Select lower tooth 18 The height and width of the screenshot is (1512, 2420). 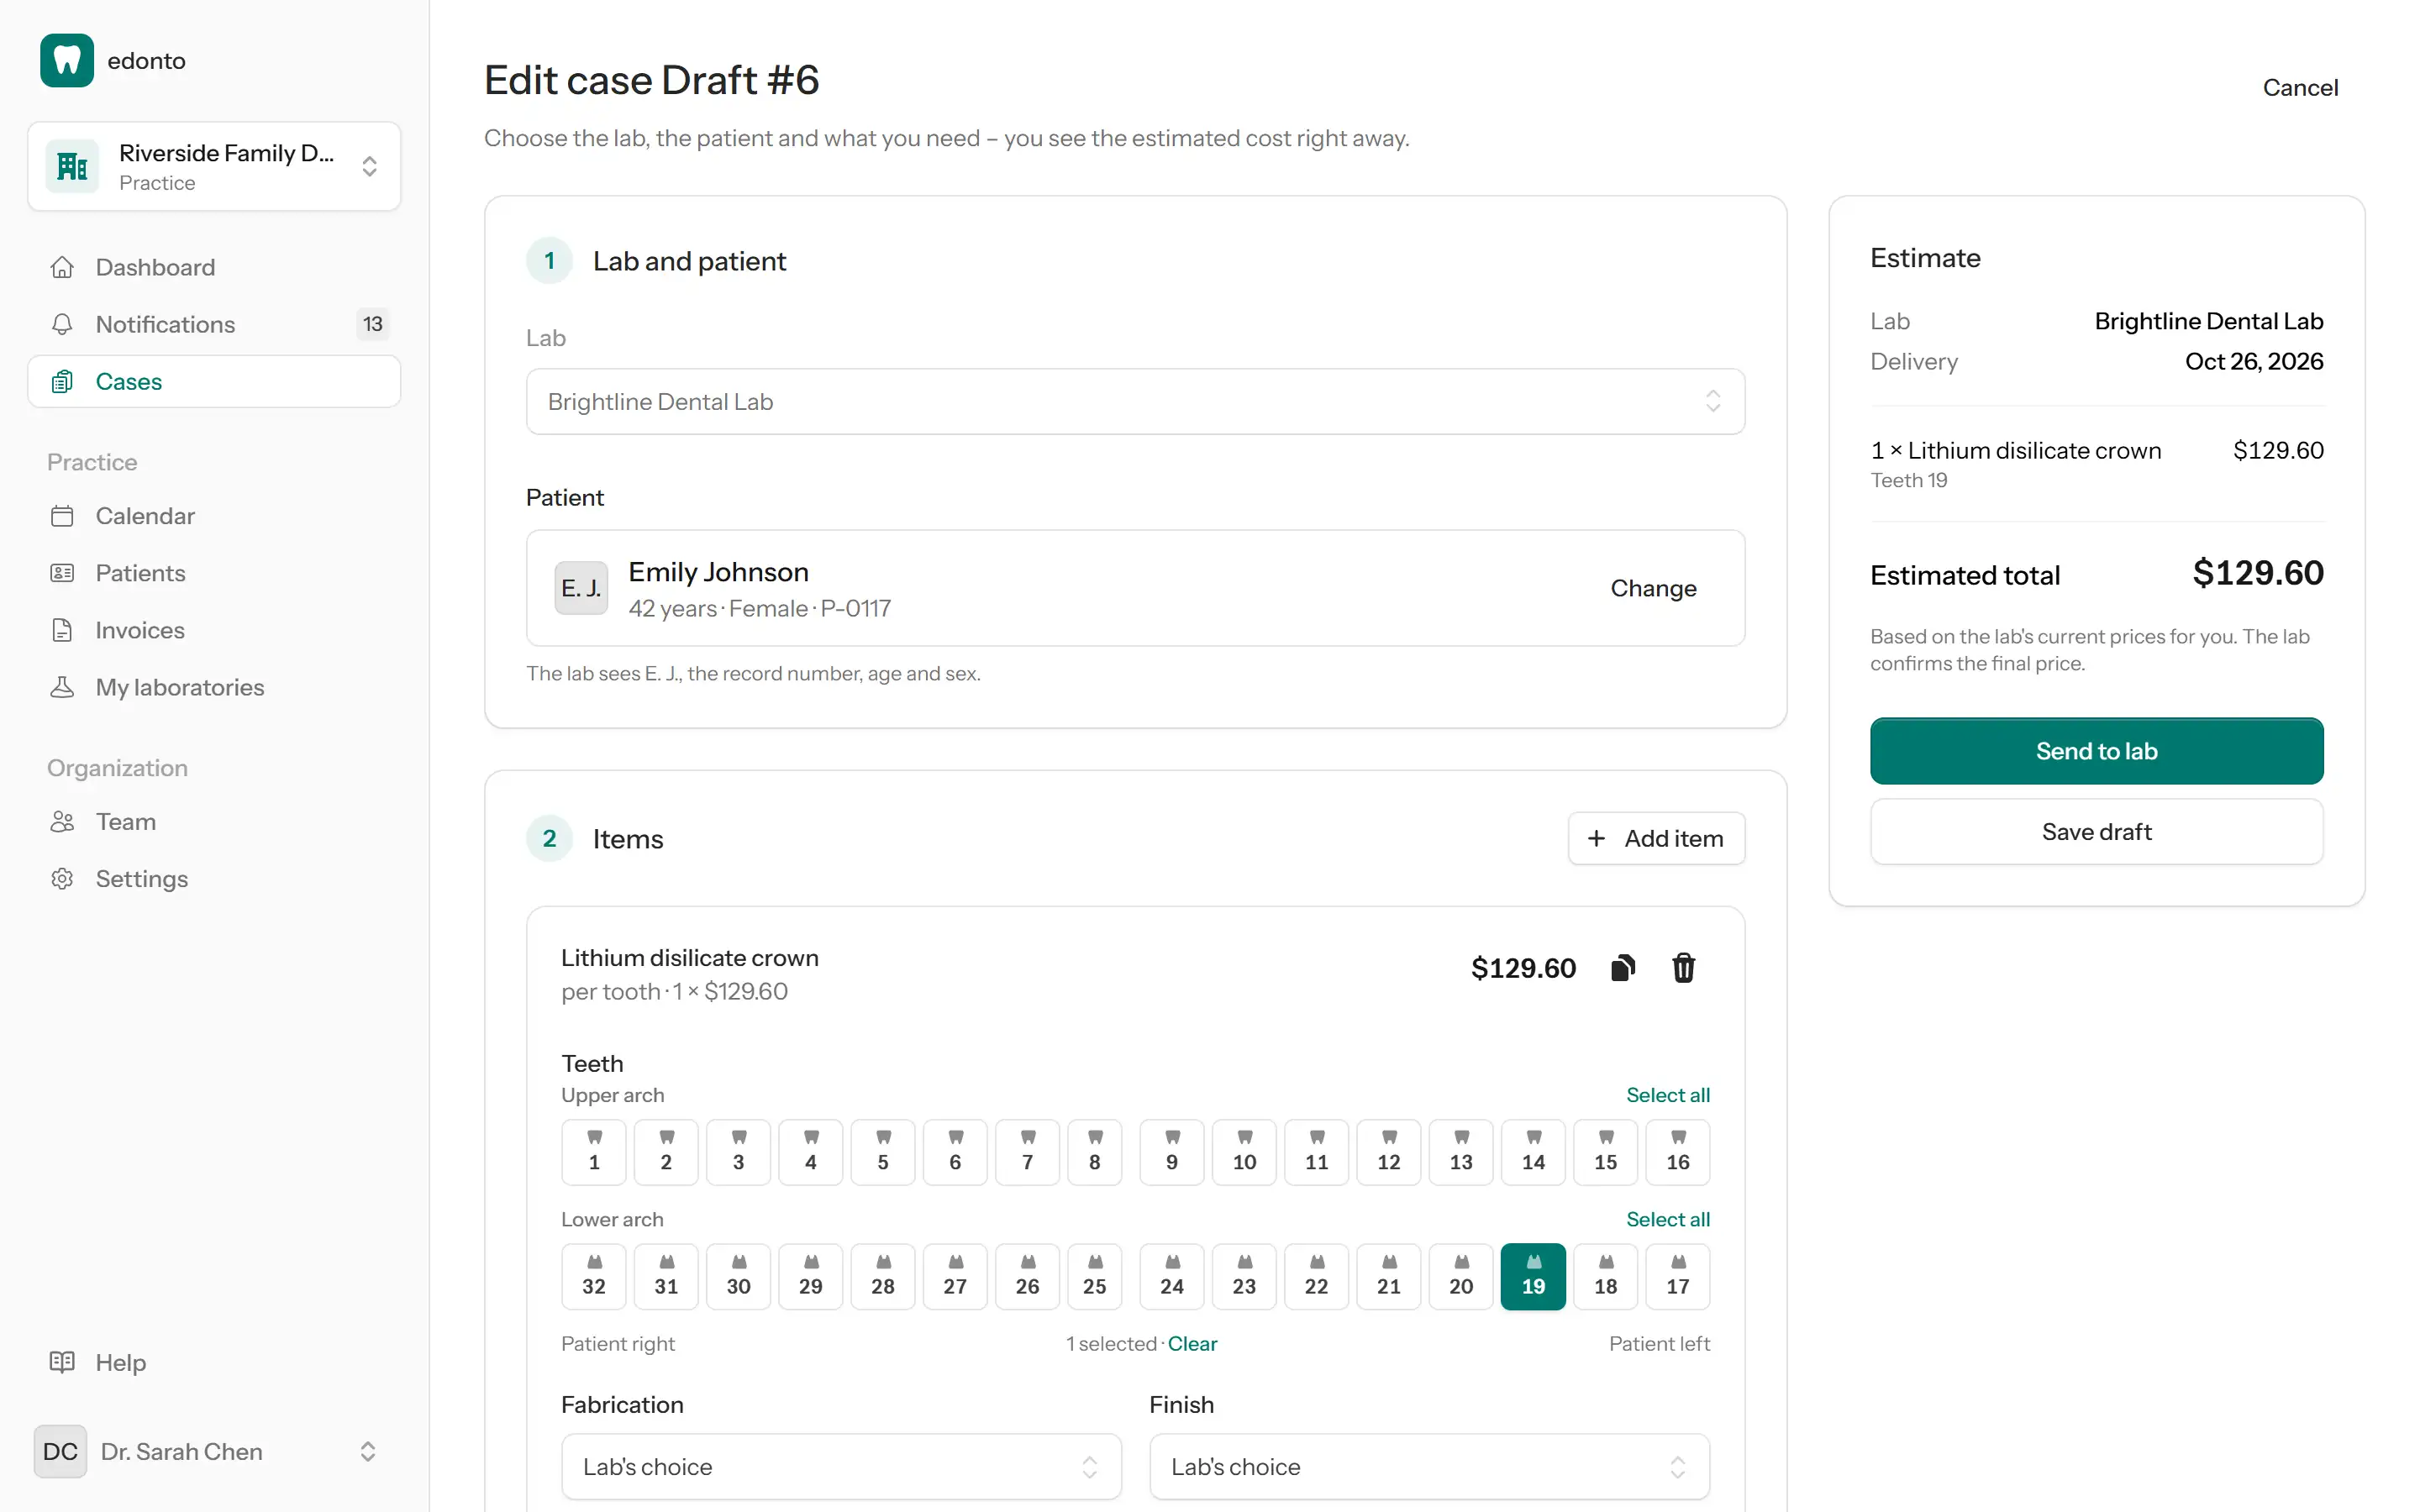tap(1605, 1276)
